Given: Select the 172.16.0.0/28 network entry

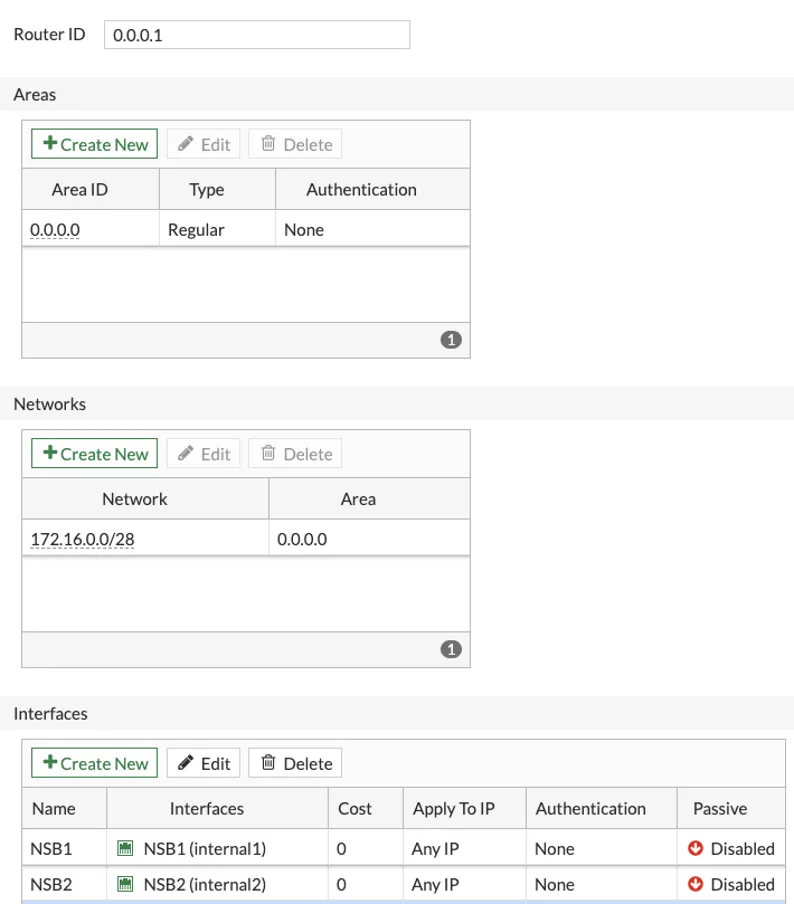Looking at the screenshot, I should coord(82,539).
